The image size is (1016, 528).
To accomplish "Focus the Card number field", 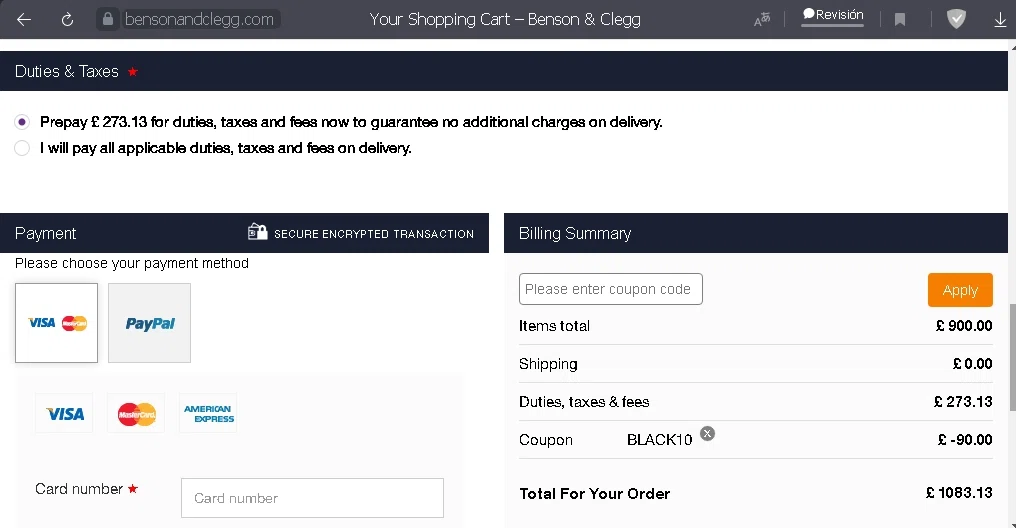I will point(312,498).
